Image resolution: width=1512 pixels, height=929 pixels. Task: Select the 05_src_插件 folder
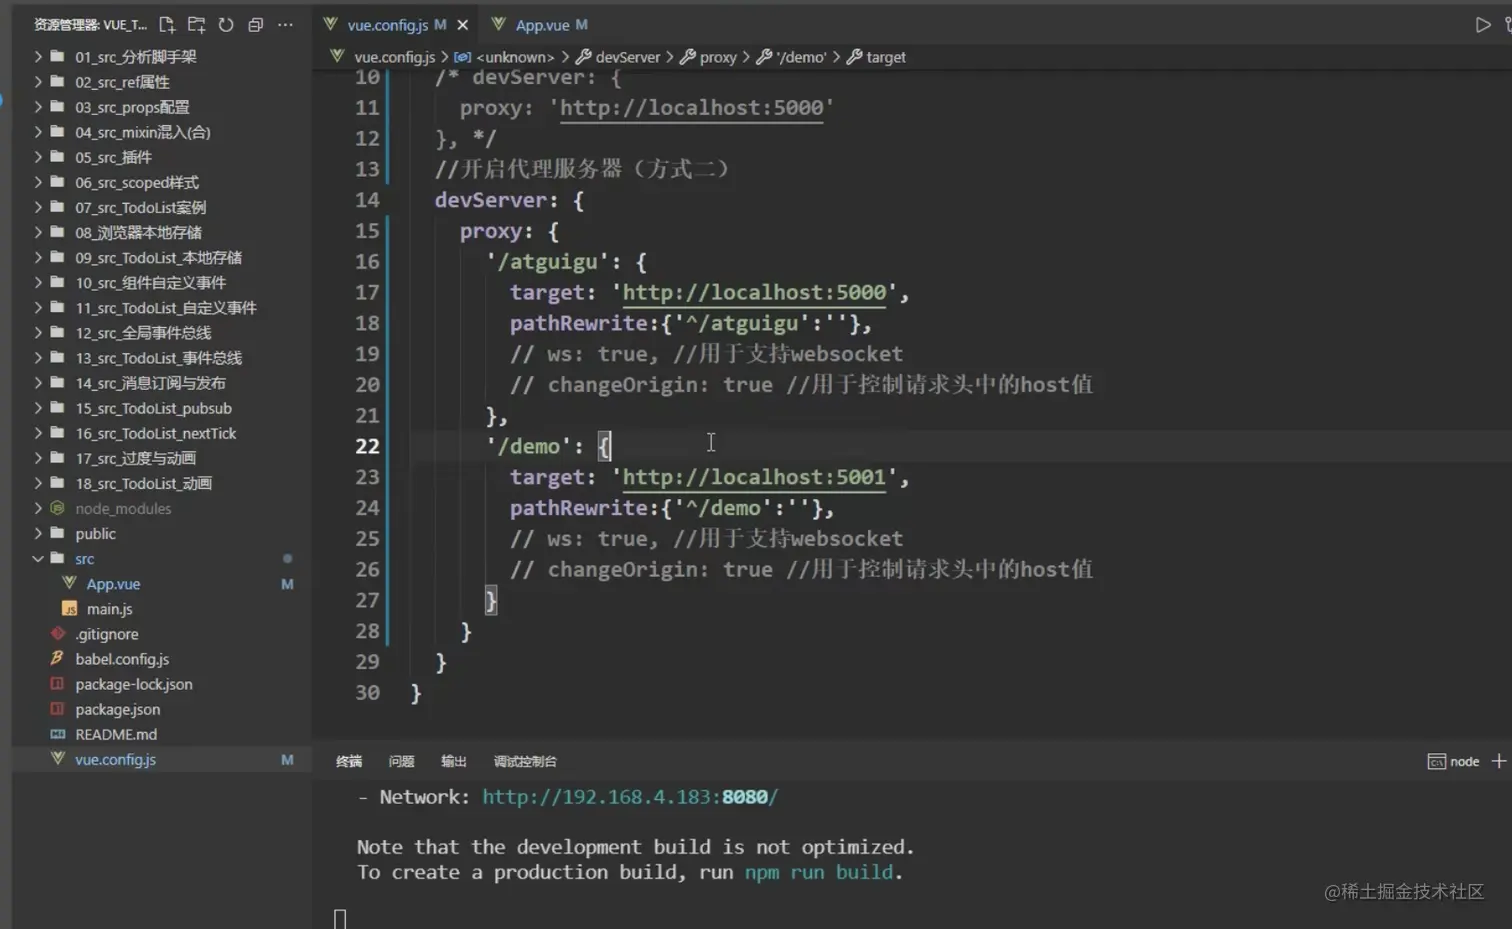113,157
